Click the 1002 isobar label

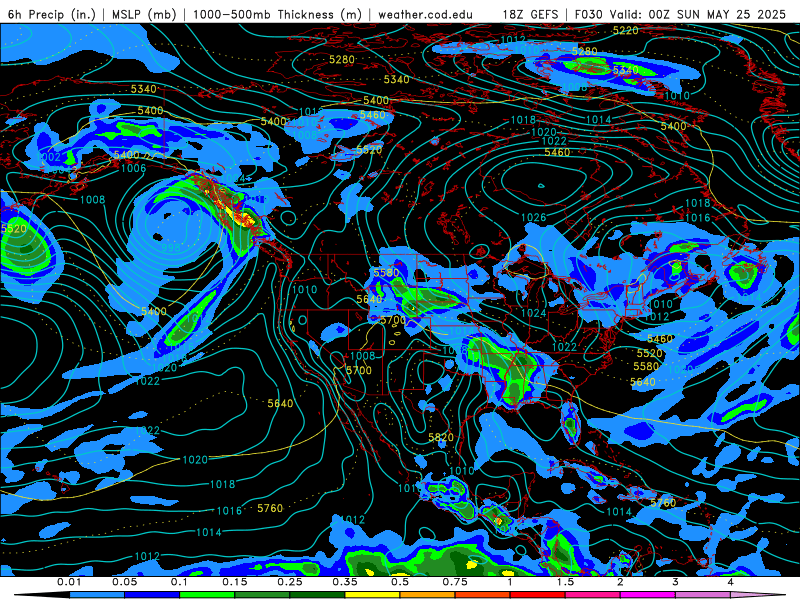click(50, 157)
